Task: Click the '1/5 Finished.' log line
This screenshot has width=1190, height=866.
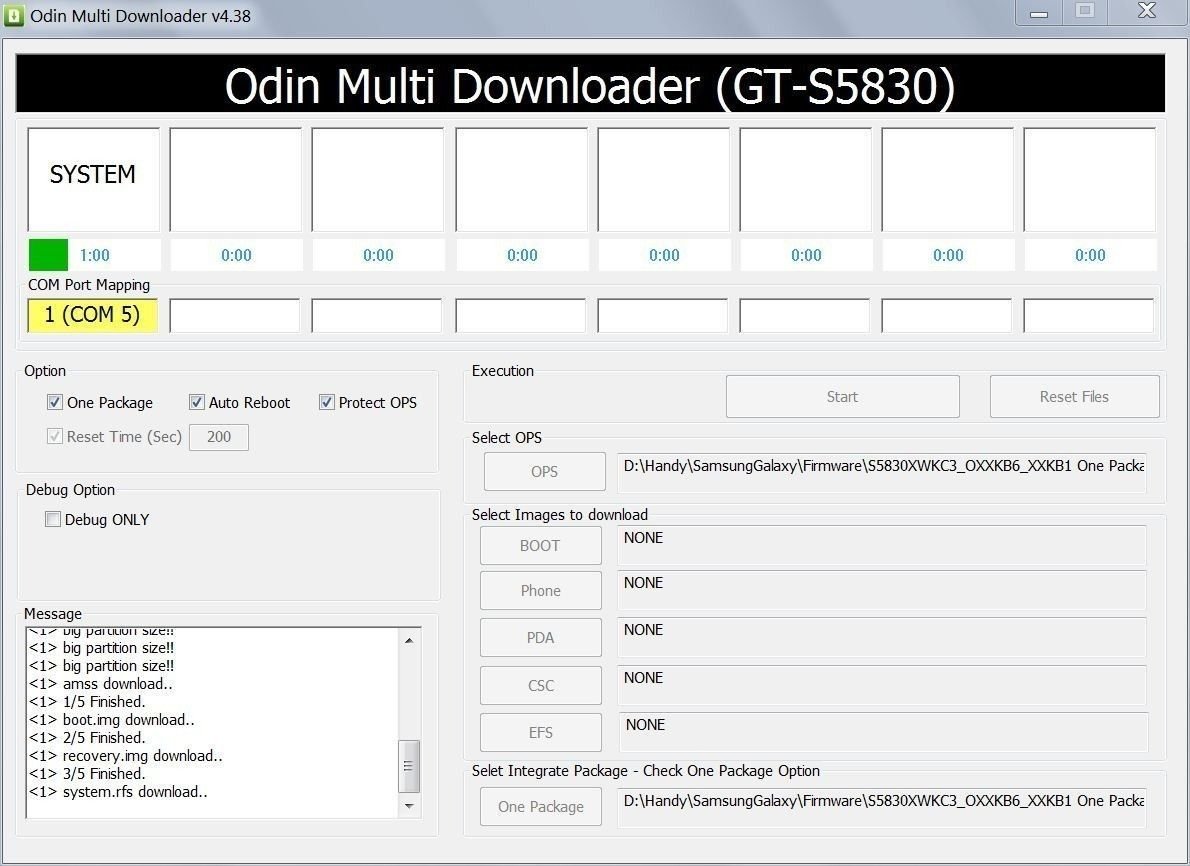Action: pyautogui.click(x=87, y=701)
